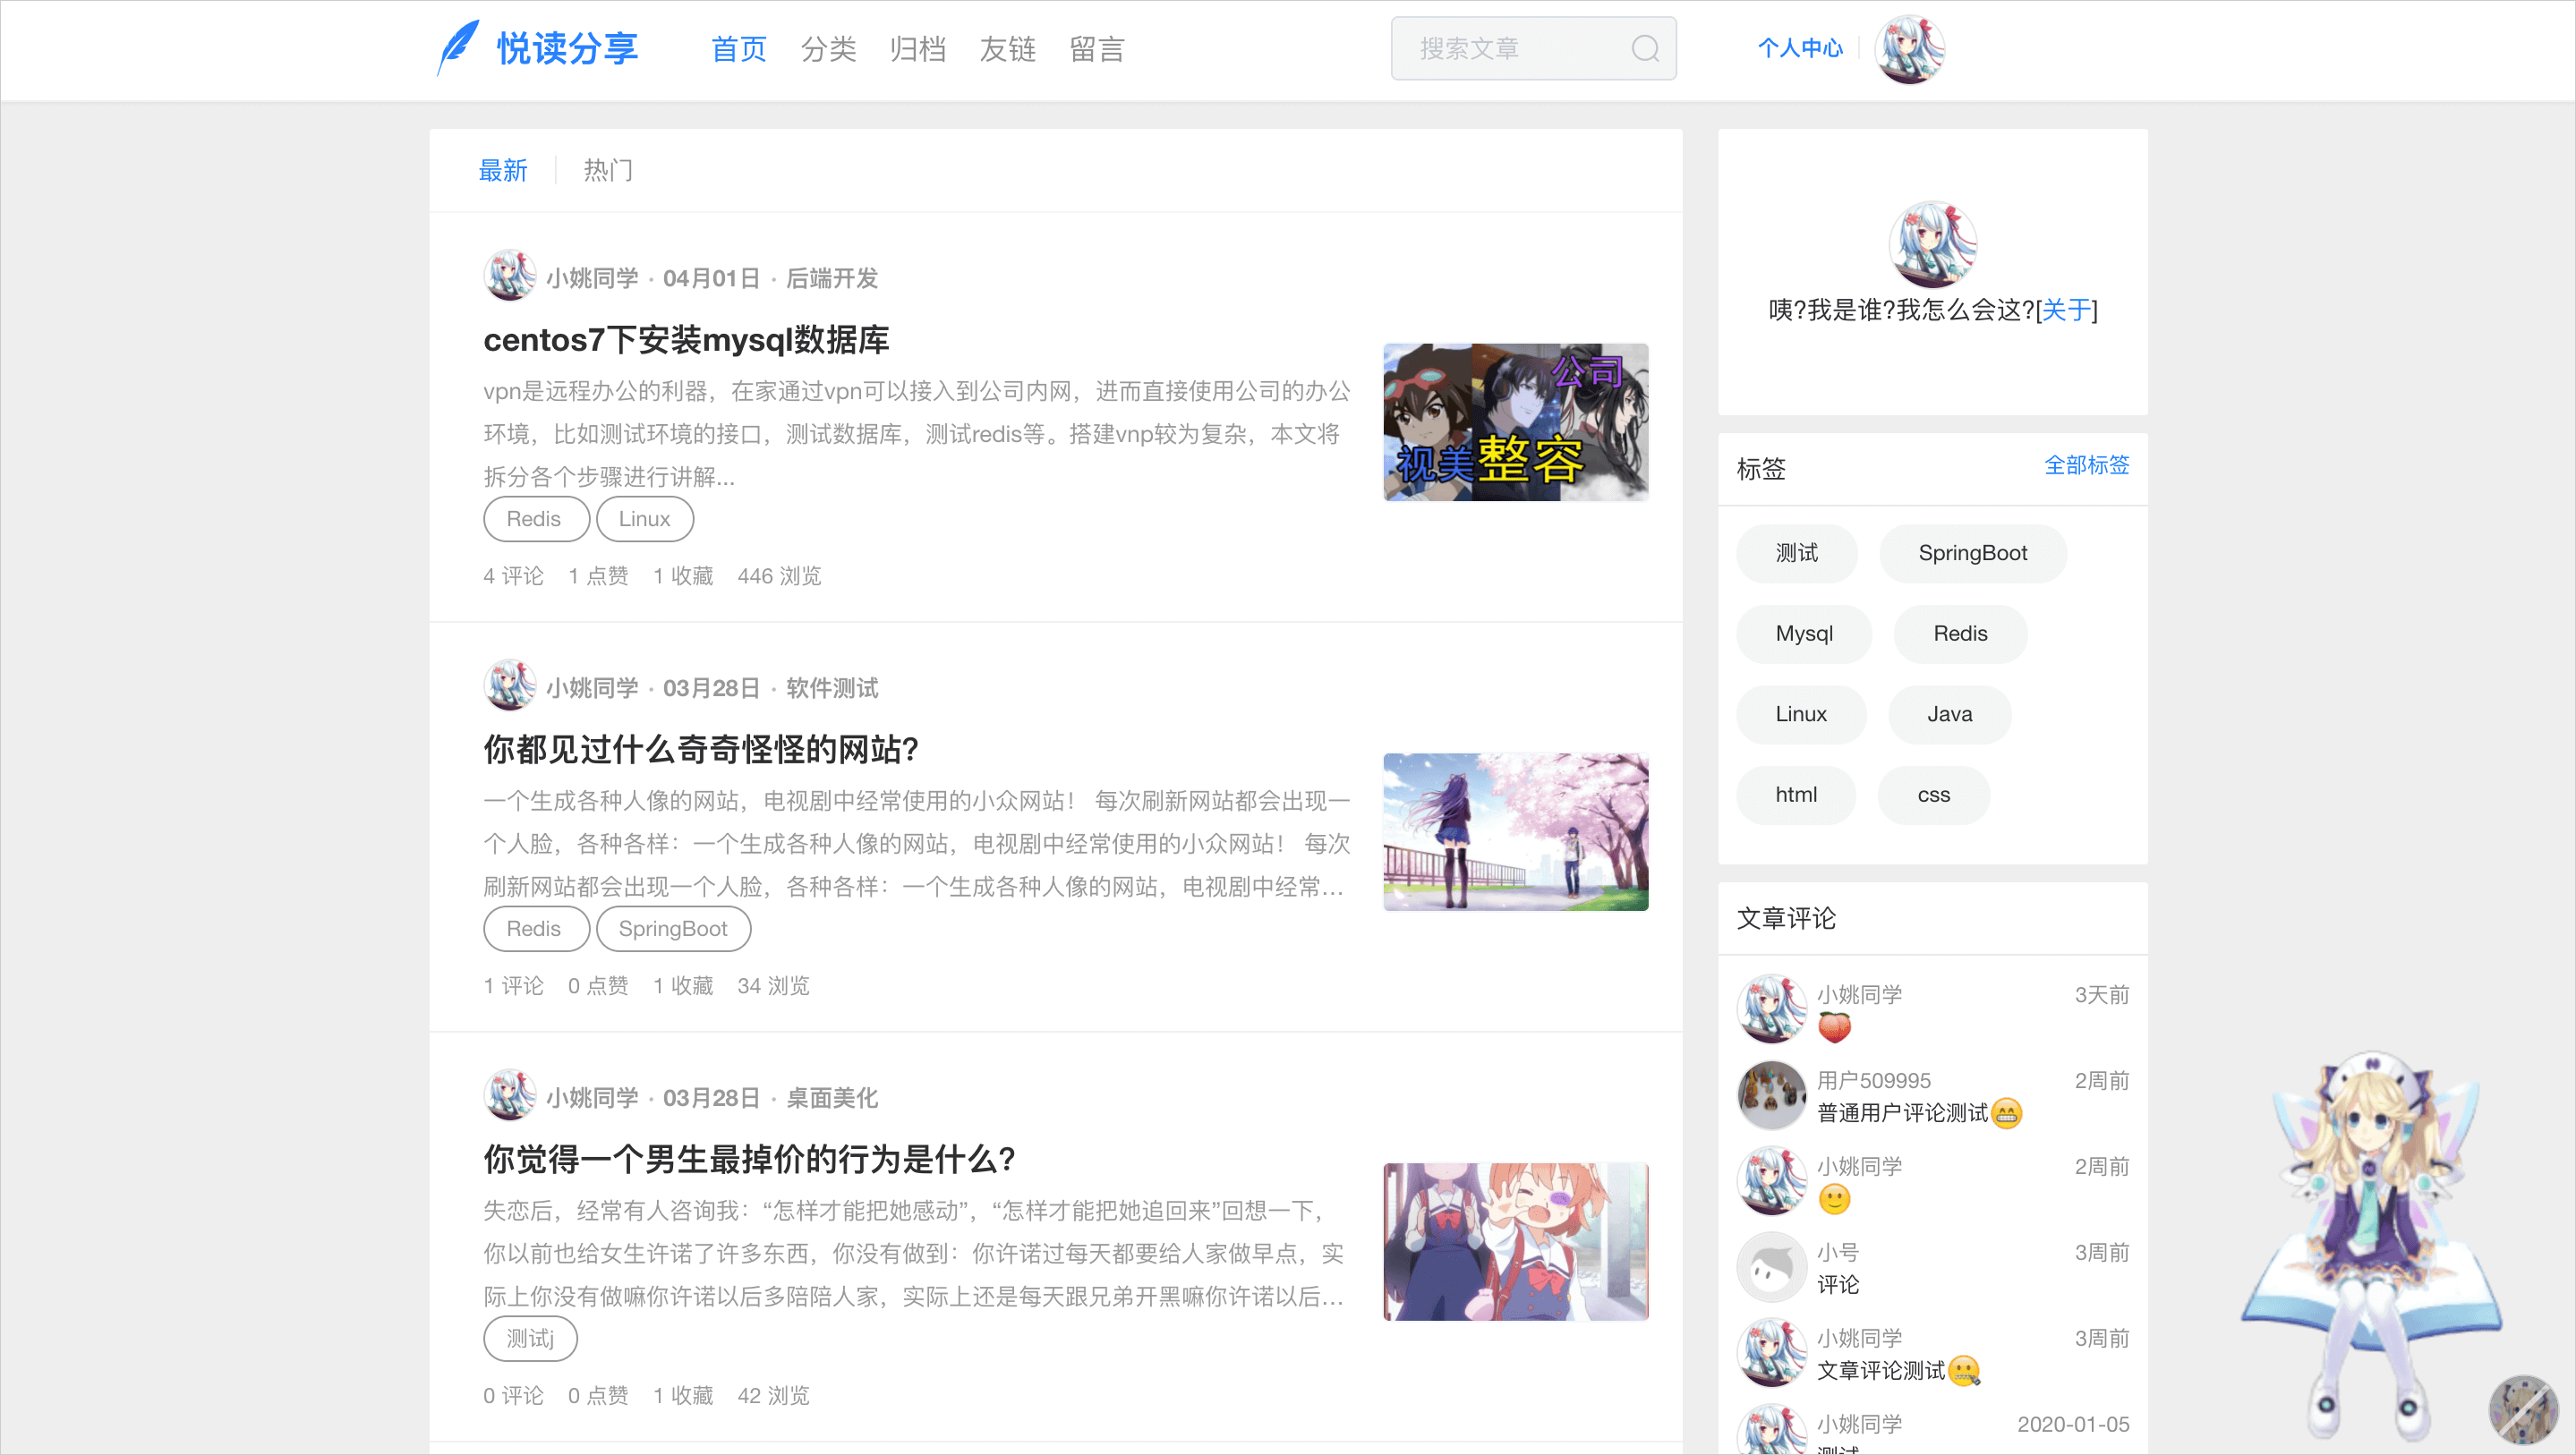Focus the 搜索文章 search field
The width and height of the screenshot is (2576, 1455).
1510,48
